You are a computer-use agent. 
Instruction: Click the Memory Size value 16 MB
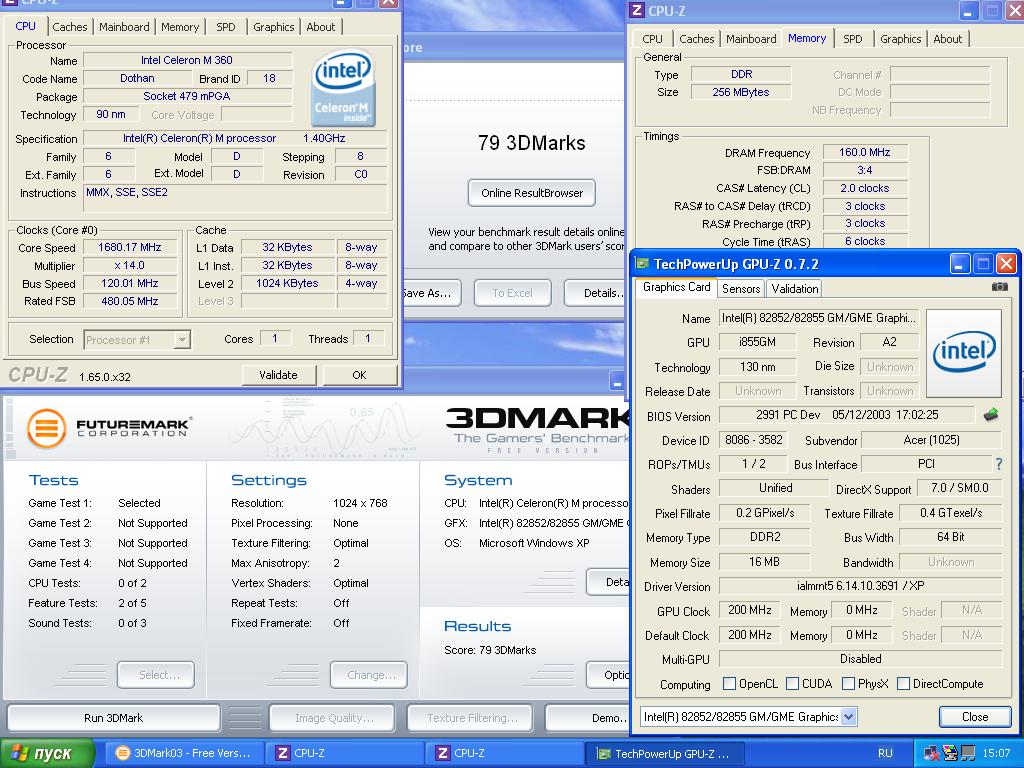coord(764,562)
